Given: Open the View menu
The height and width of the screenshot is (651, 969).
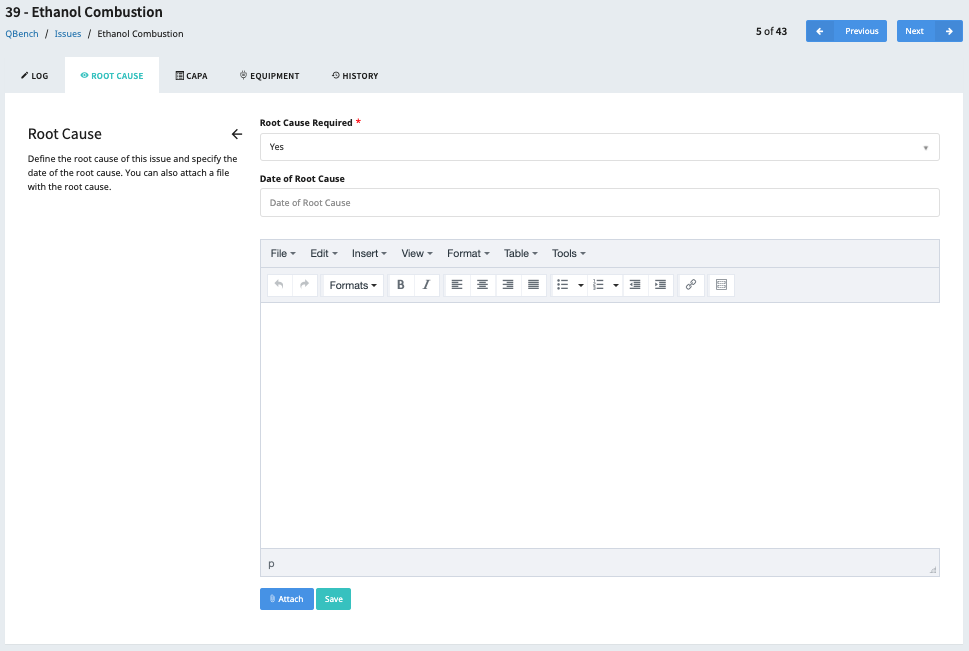Looking at the screenshot, I should (417, 253).
